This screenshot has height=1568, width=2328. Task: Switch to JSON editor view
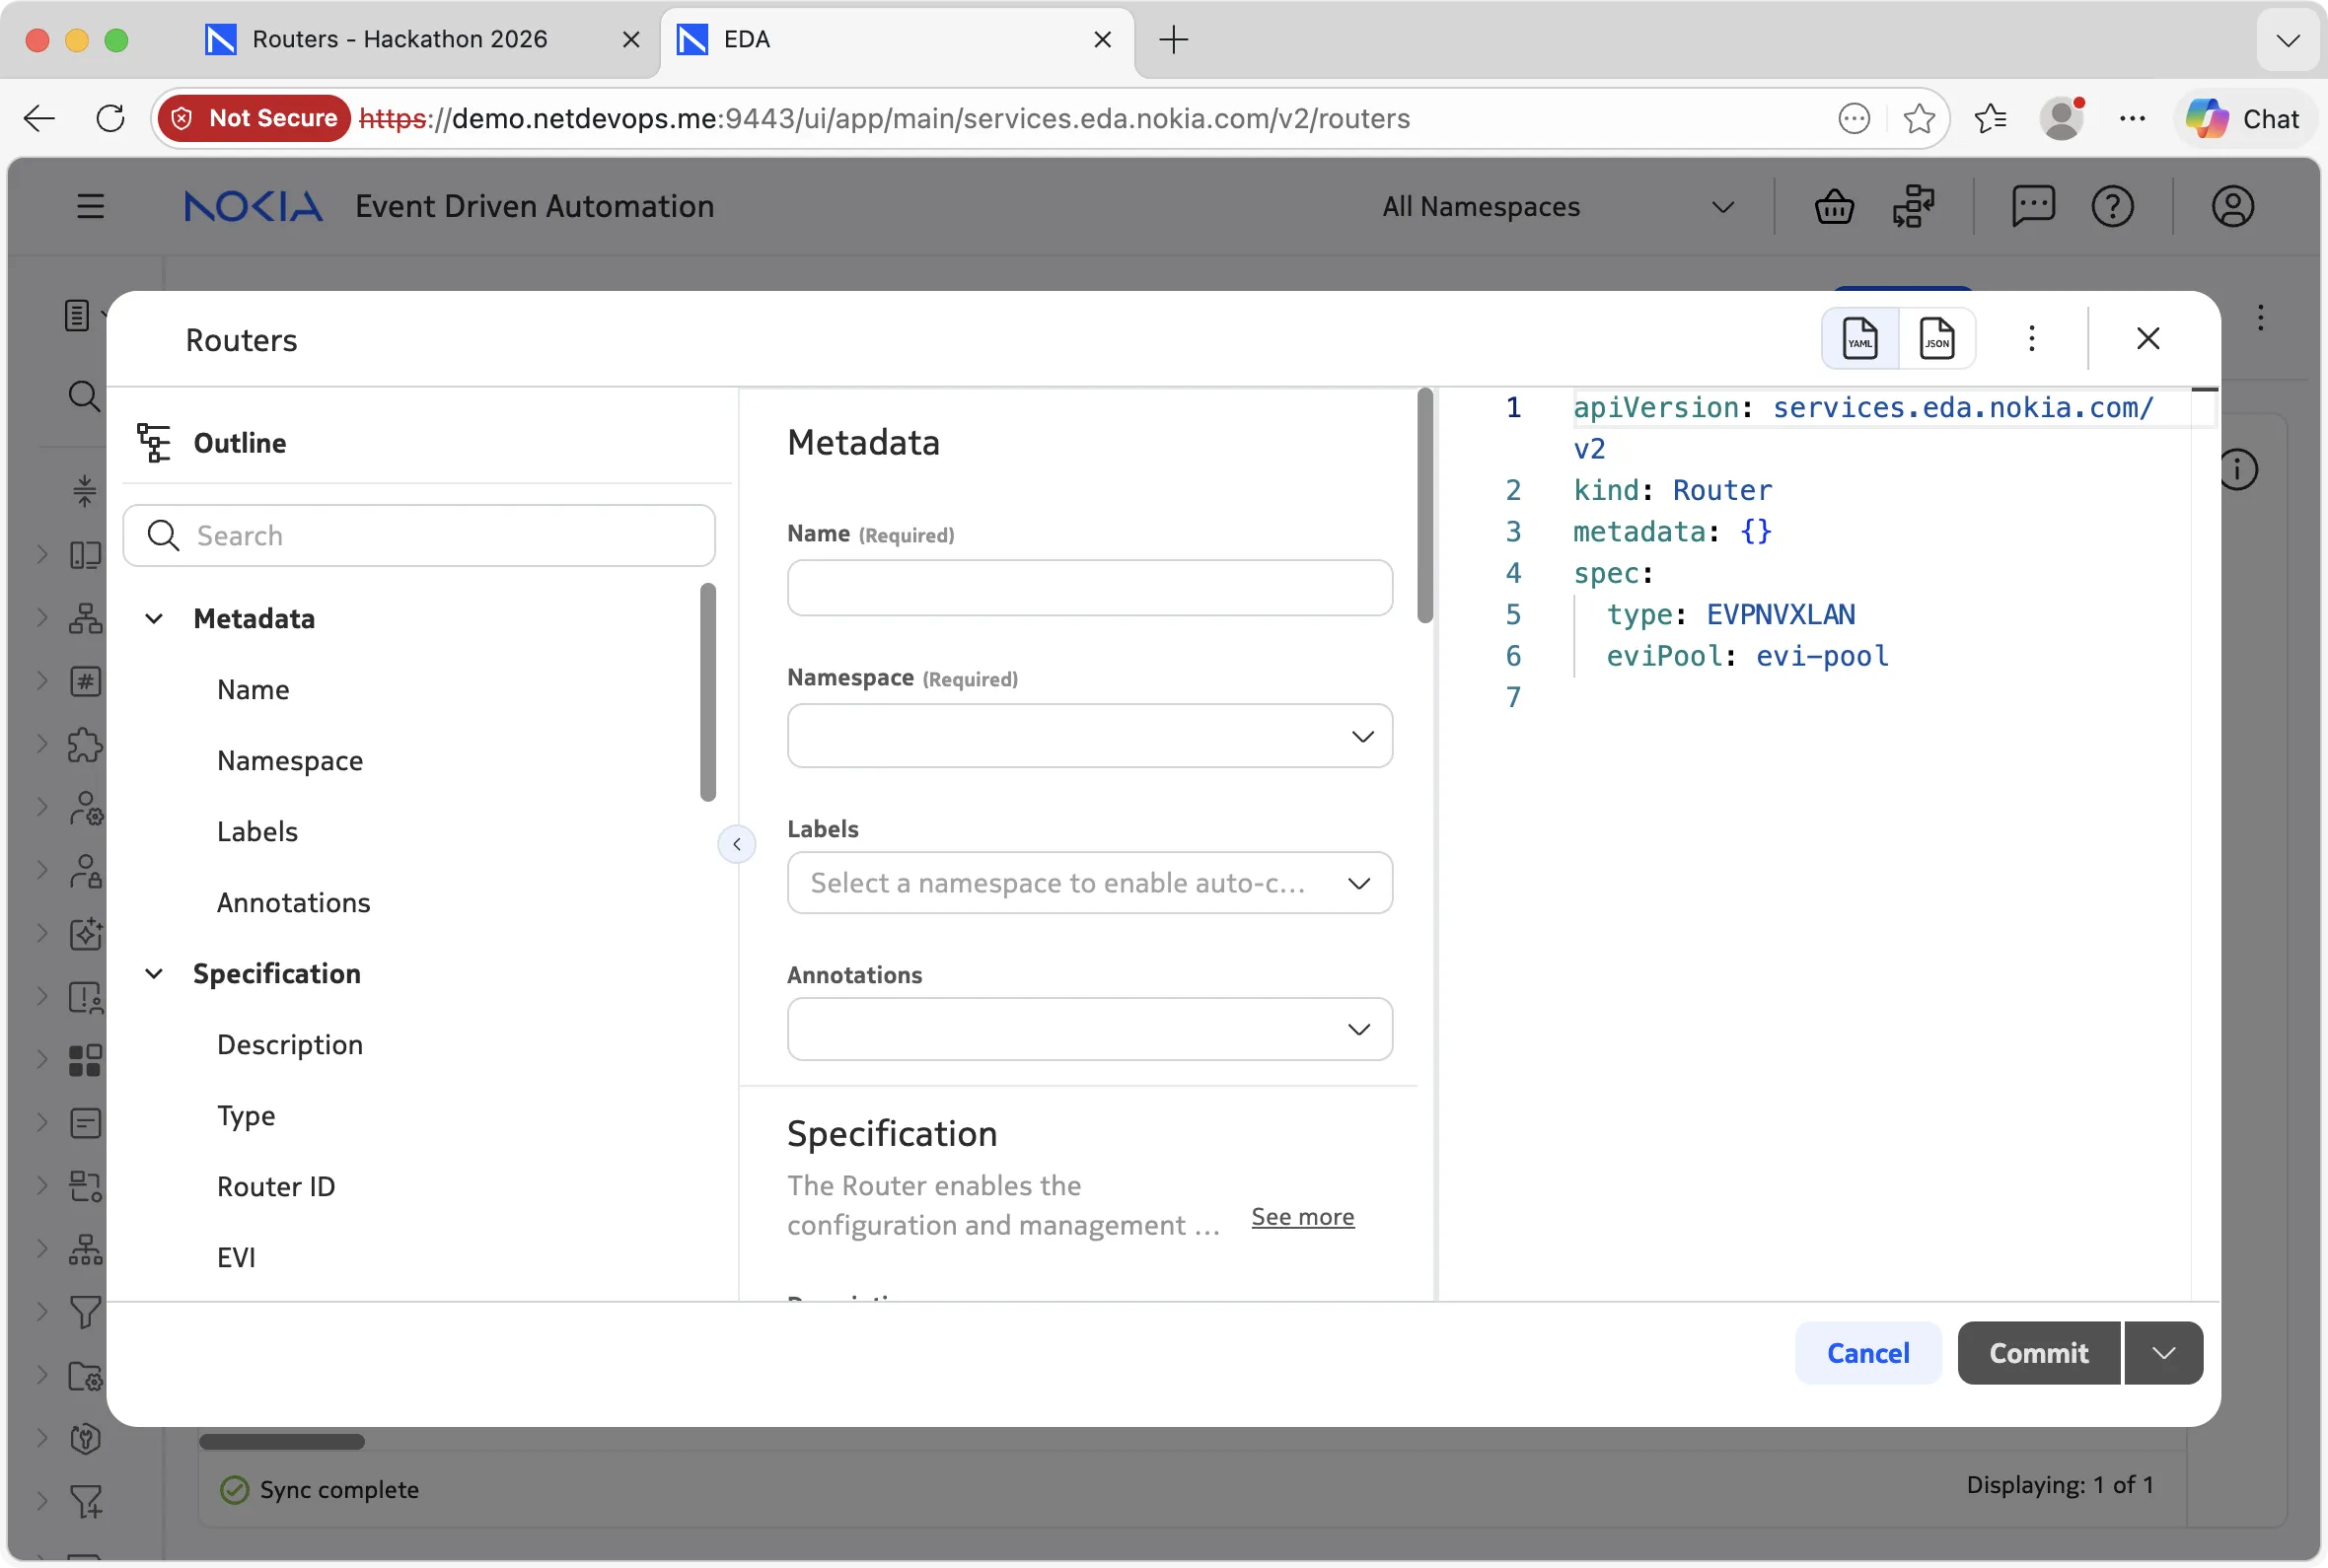1937,339
